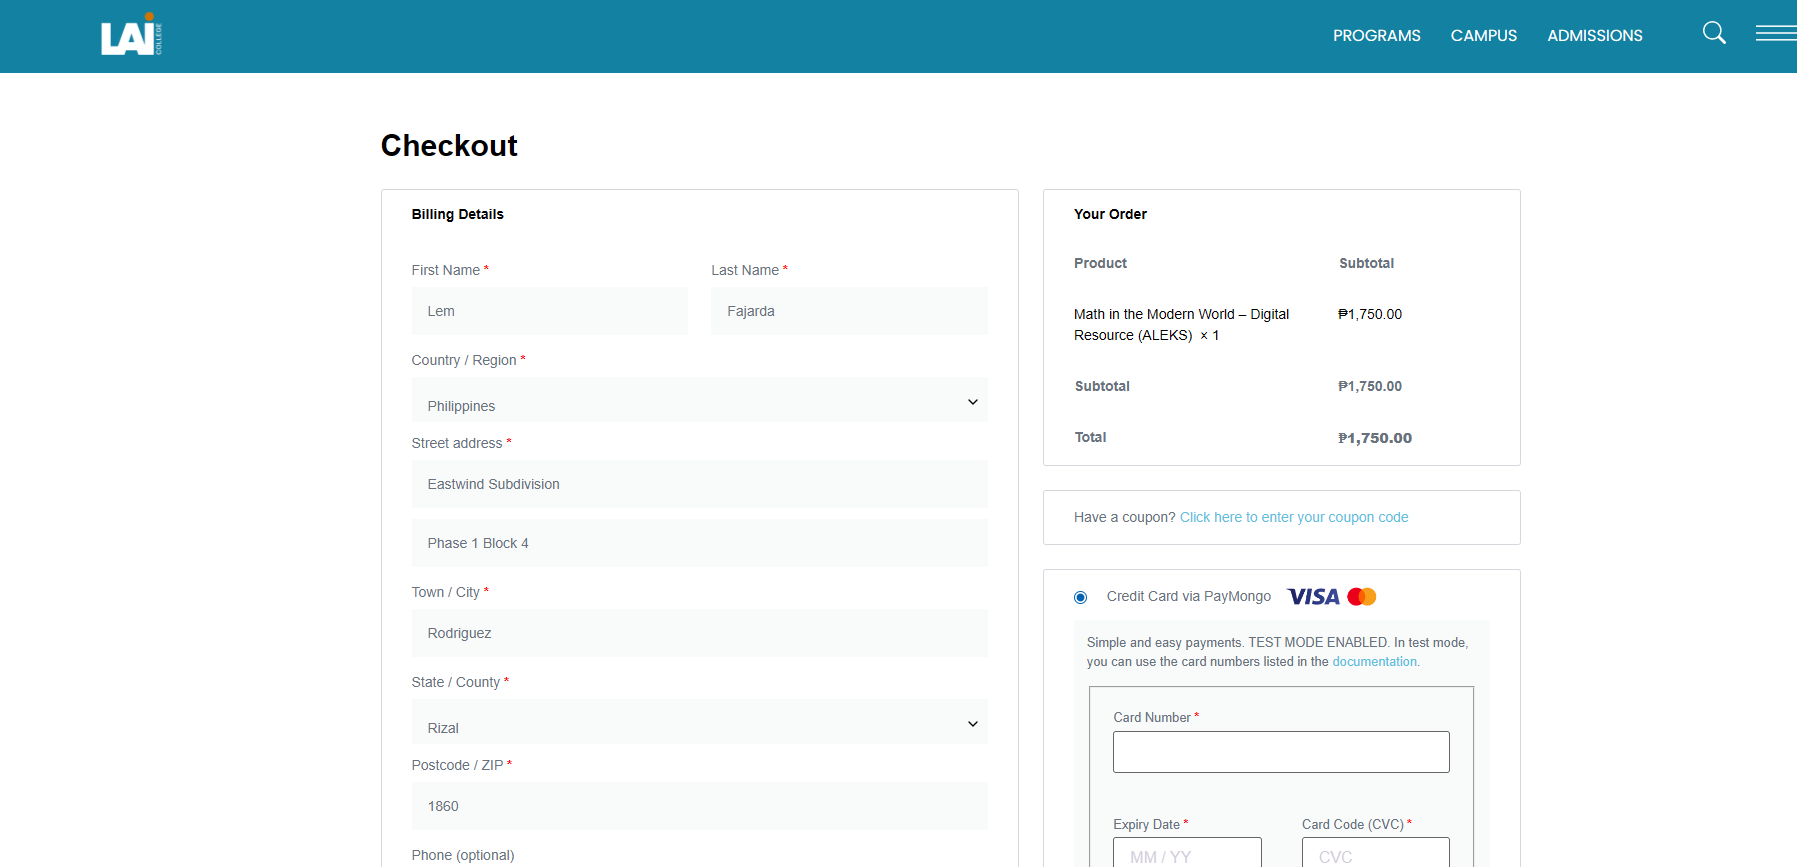The height and width of the screenshot is (867, 1797).
Task: Click the Card Number input box
Action: (1280, 752)
